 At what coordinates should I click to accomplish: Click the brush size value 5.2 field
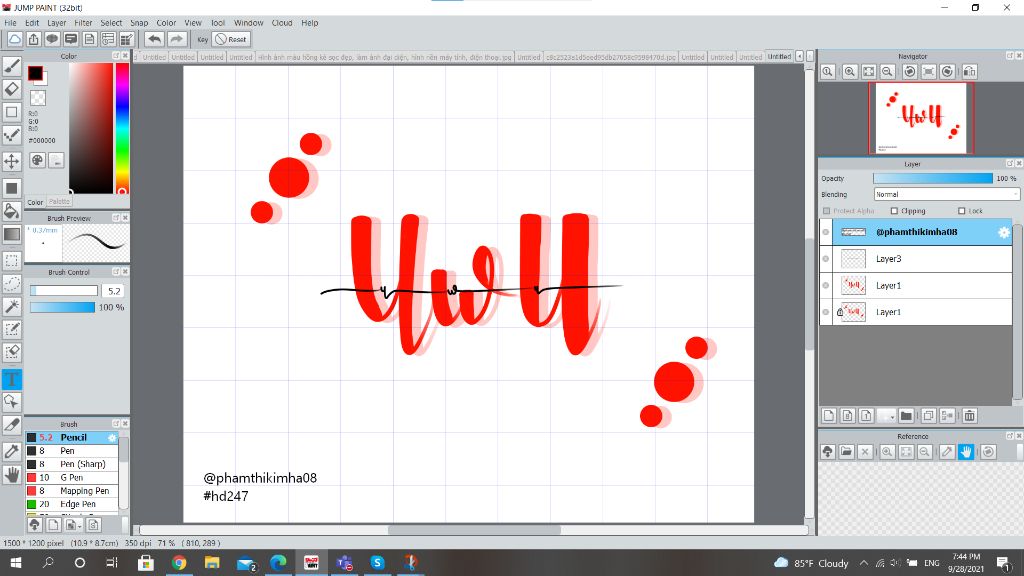pos(114,291)
